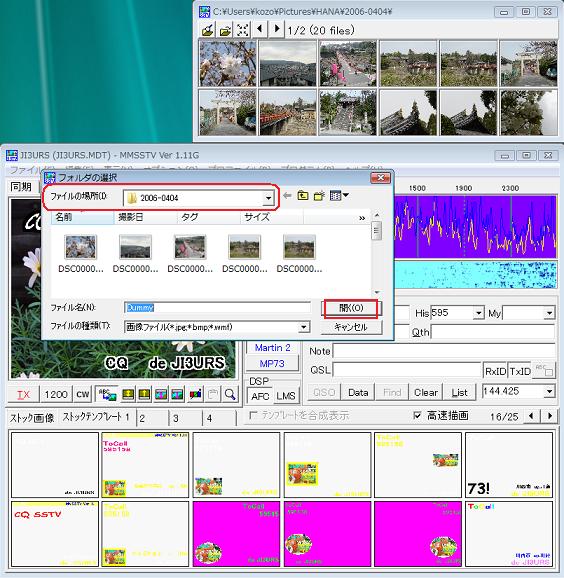Go to the previous thumbnail page (1/2)
Image resolution: width=564 pixels, height=578 pixels.
point(260,29)
